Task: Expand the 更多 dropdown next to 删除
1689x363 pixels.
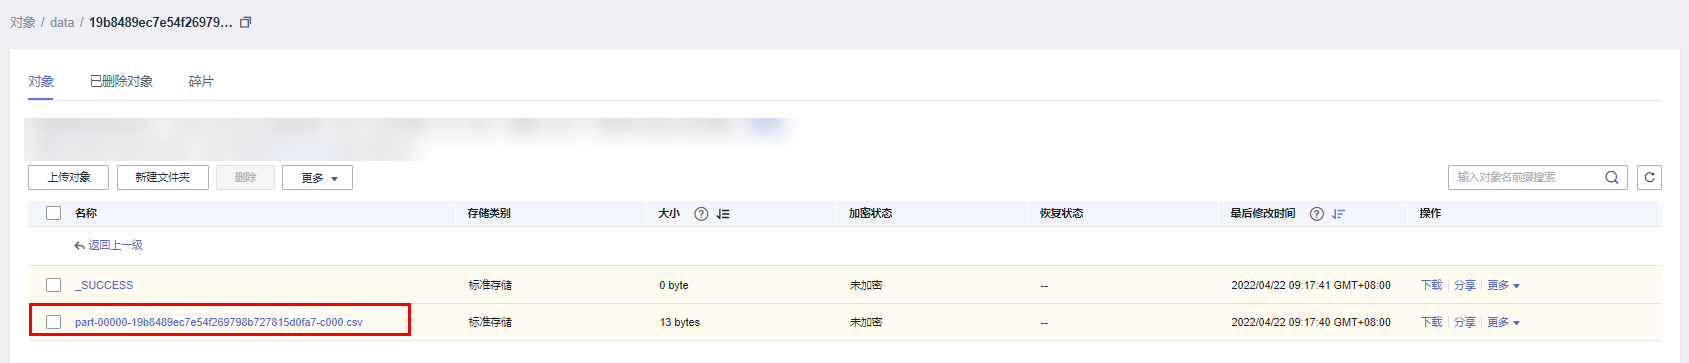Action: click(317, 177)
